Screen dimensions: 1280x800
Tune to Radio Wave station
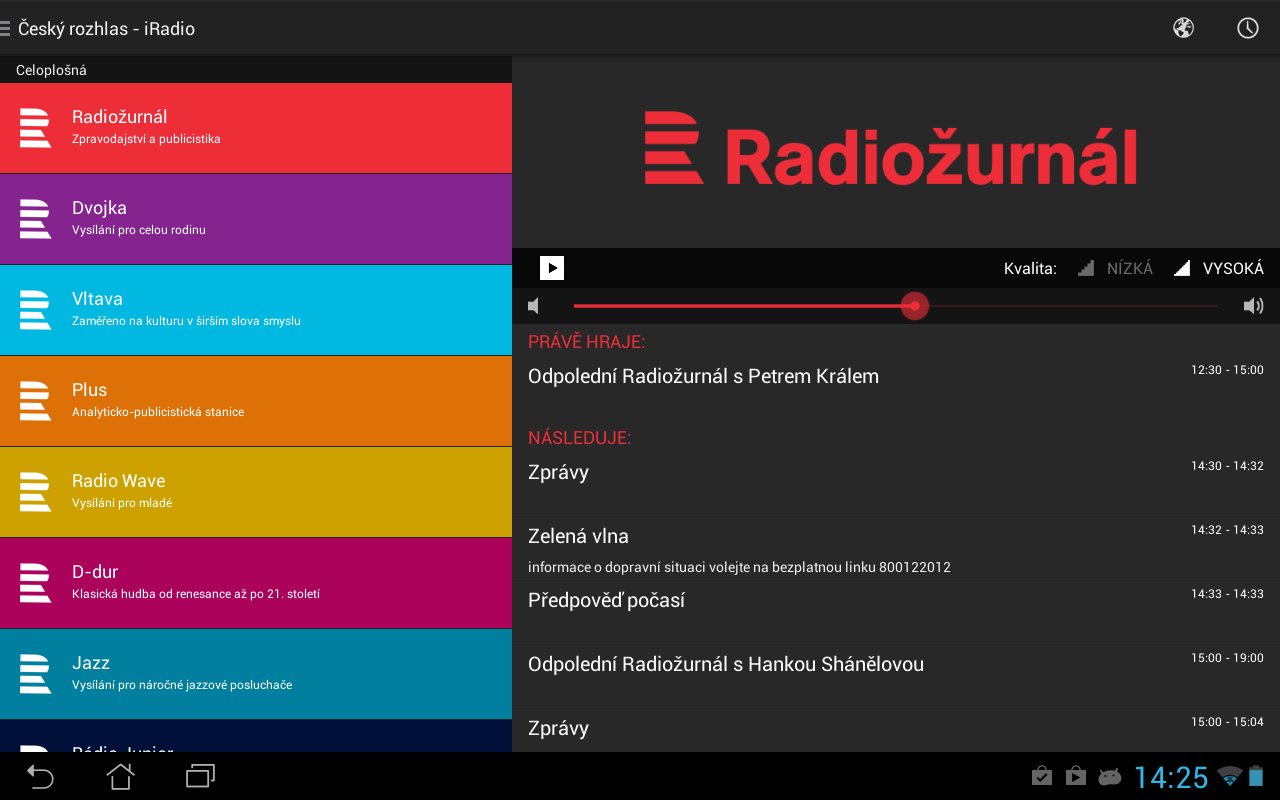(x=256, y=492)
